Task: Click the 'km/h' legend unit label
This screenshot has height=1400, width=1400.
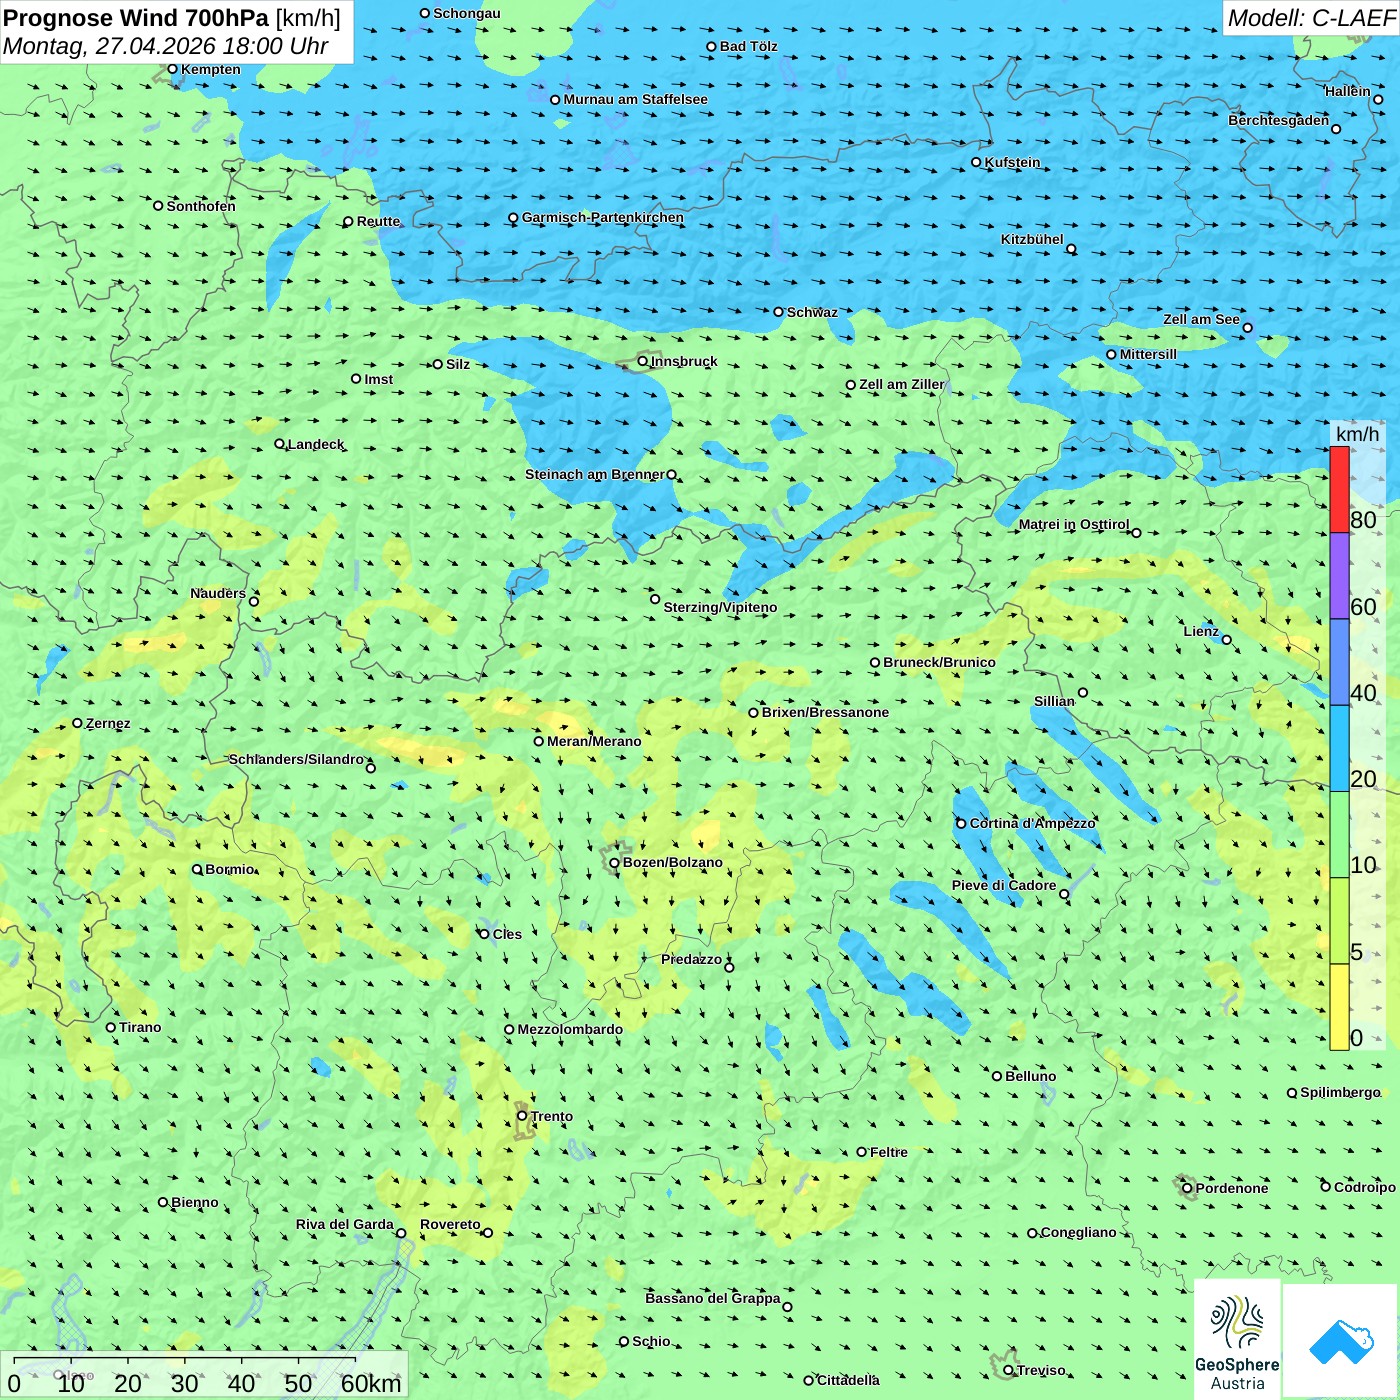Action: pos(1357,434)
